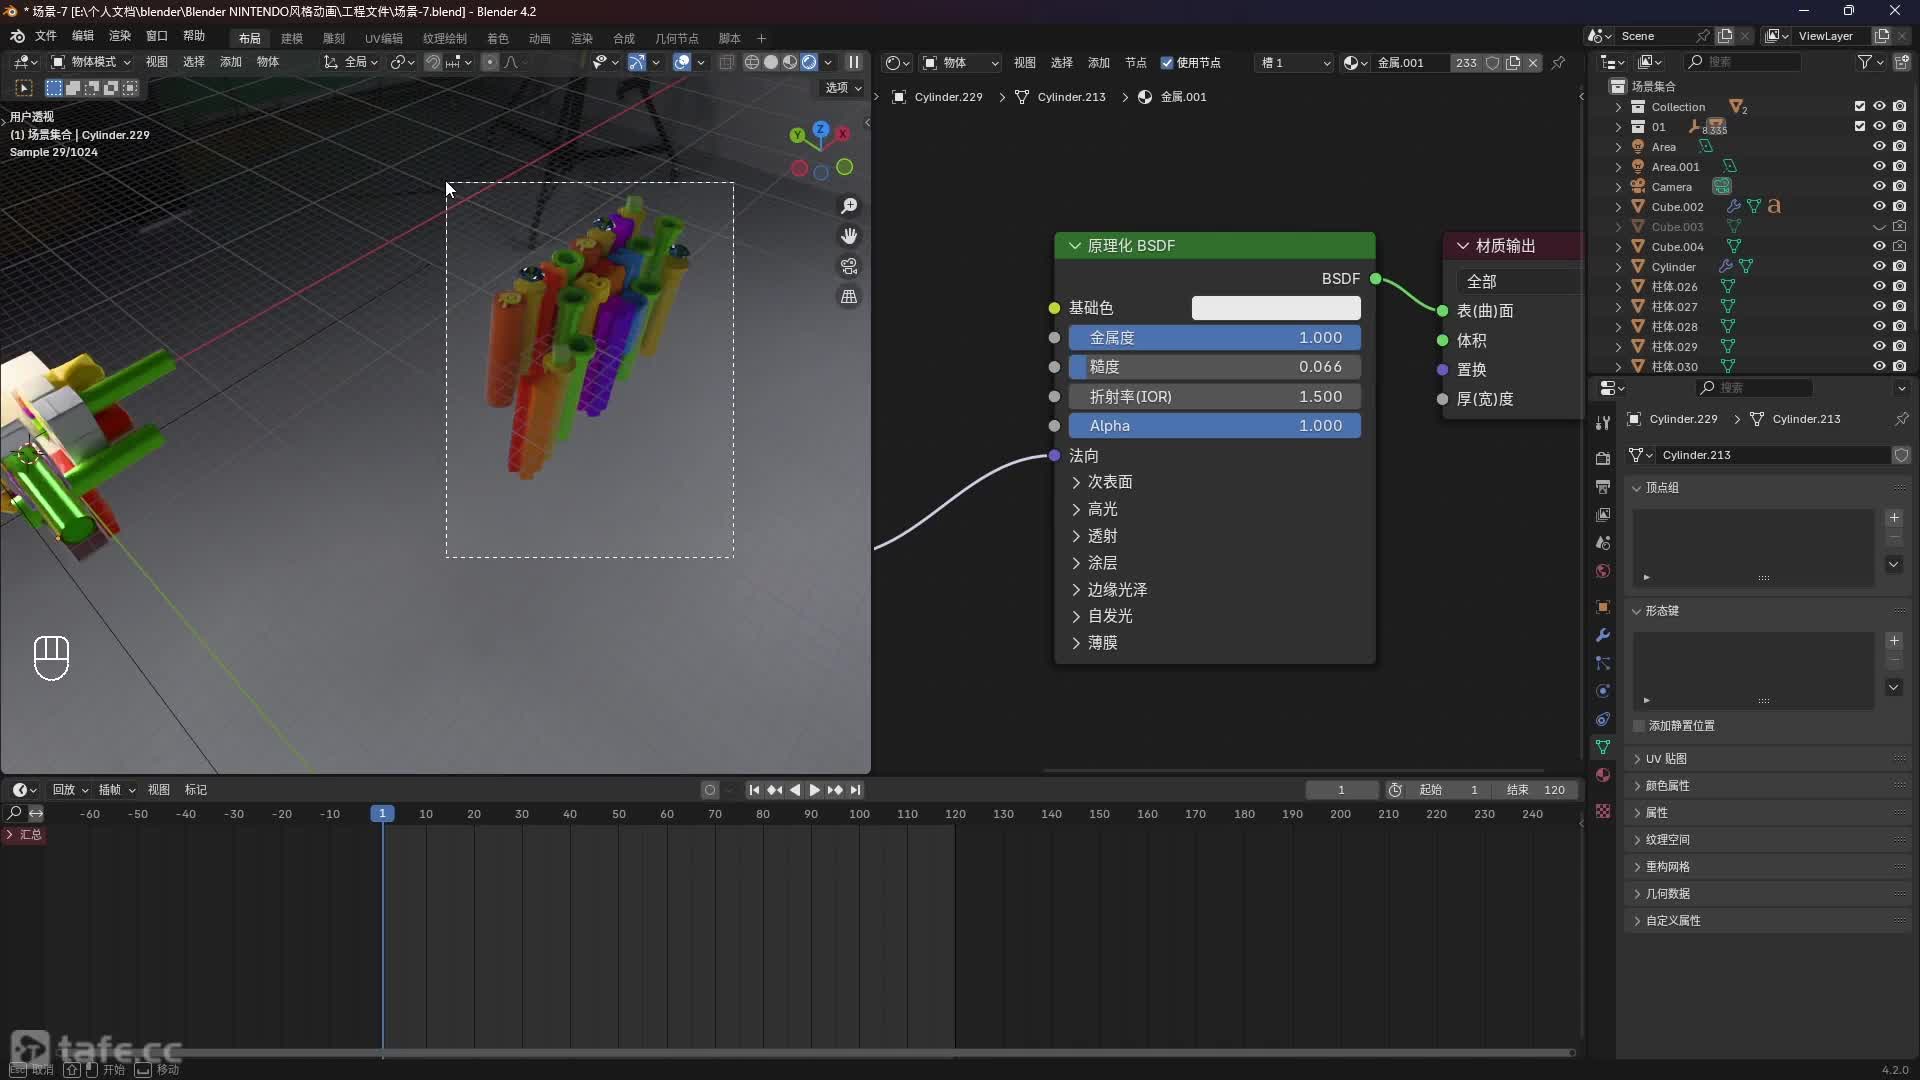The width and height of the screenshot is (1920, 1080).
Task: Toggle X-ray display in viewport header
Action: (727, 62)
